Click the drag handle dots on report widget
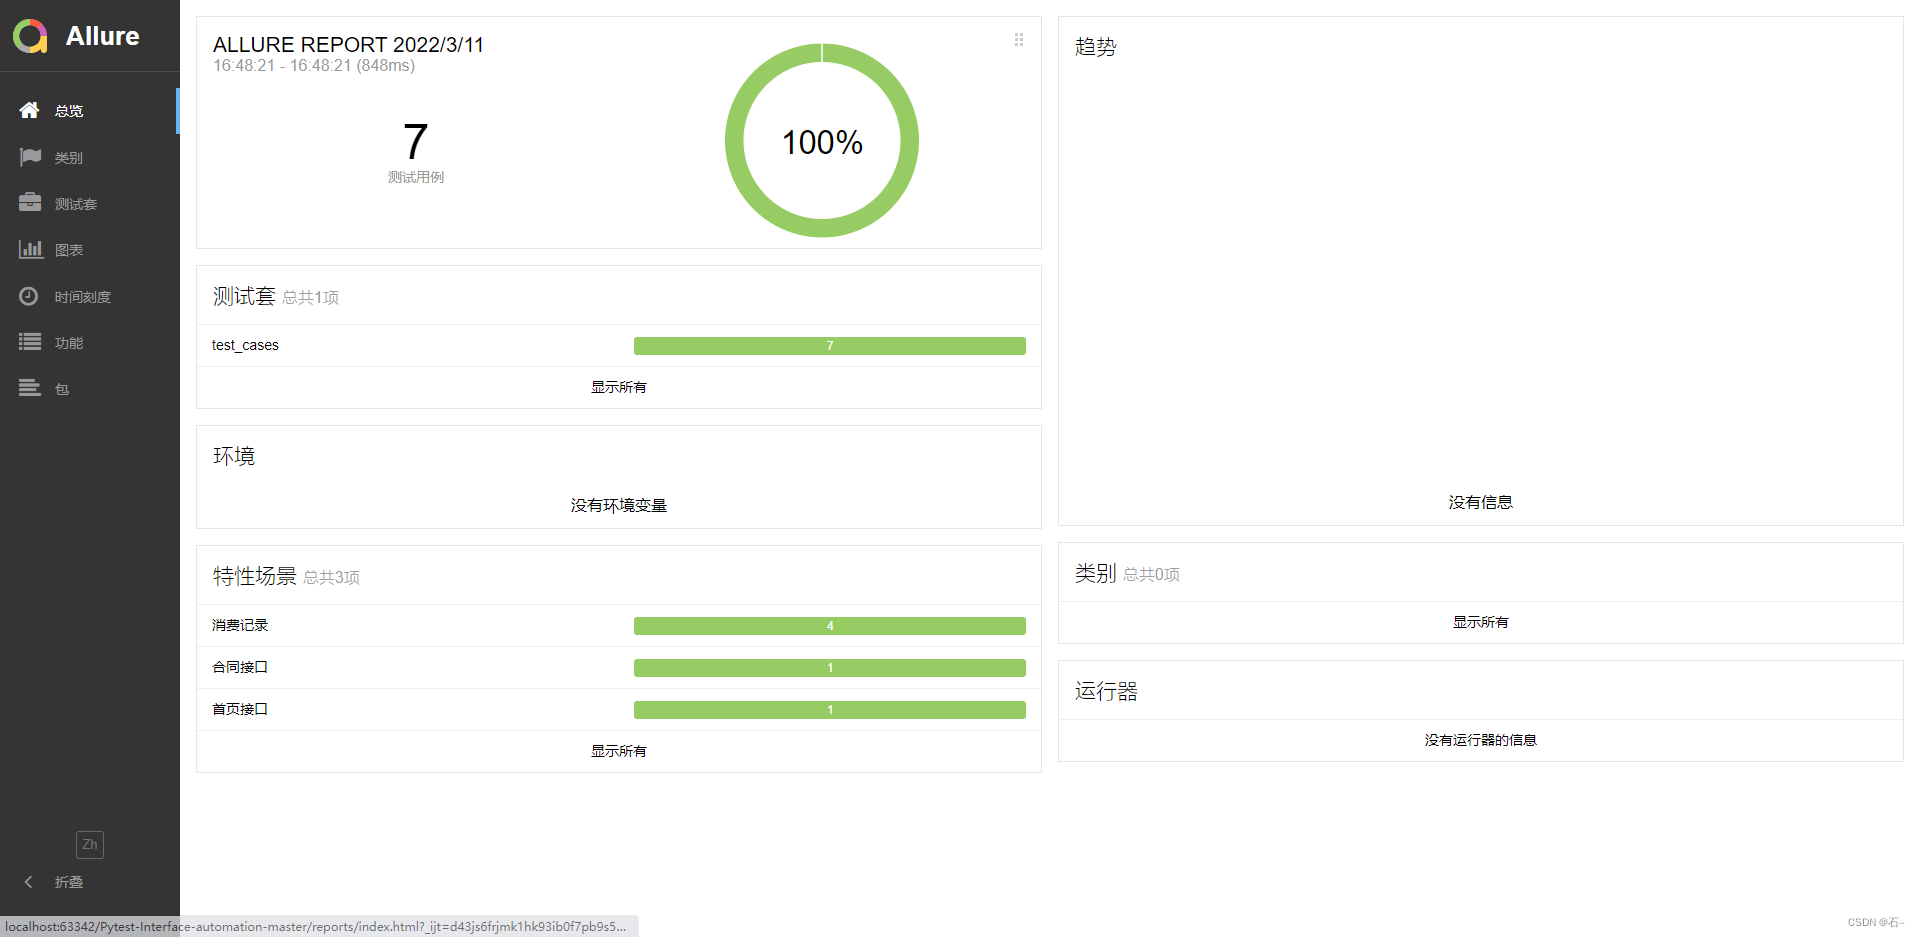This screenshot has width=1920, height=937. pyautogui.click(x=1019, y=40)
